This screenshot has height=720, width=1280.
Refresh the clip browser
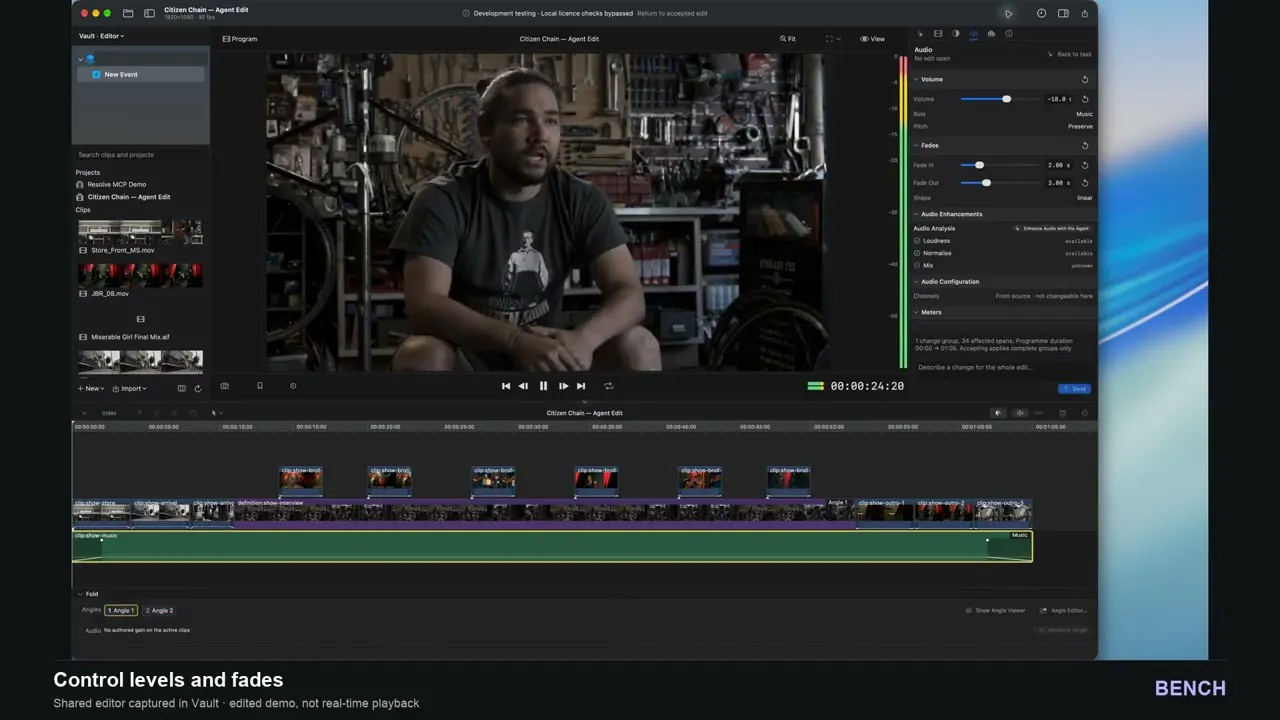pos(198,388)
